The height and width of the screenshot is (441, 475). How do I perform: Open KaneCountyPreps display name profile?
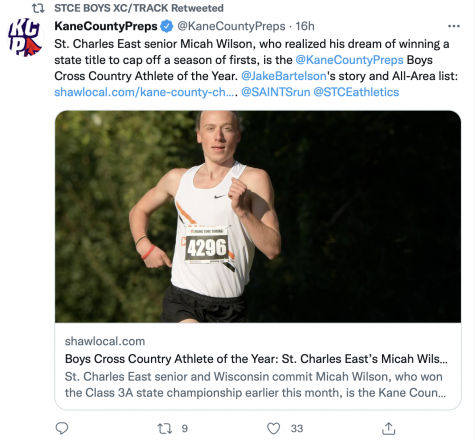pyautogui.click(x=106, y=26)
